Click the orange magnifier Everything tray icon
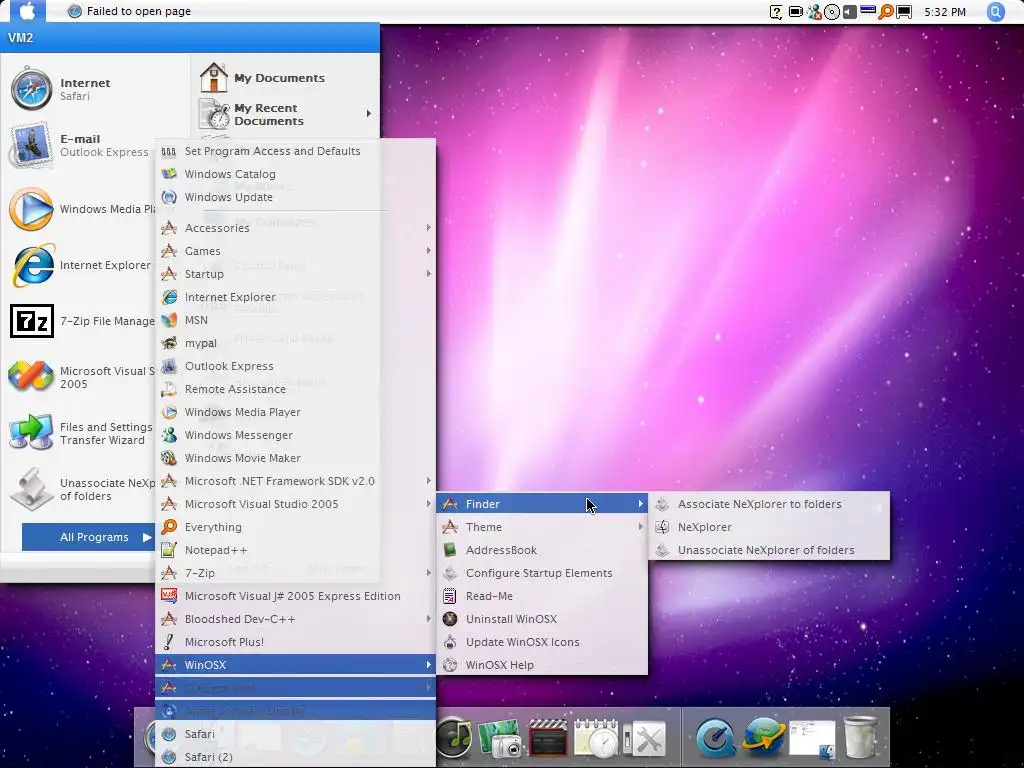This screenshot has width=1024, height=768. point(886,12)
